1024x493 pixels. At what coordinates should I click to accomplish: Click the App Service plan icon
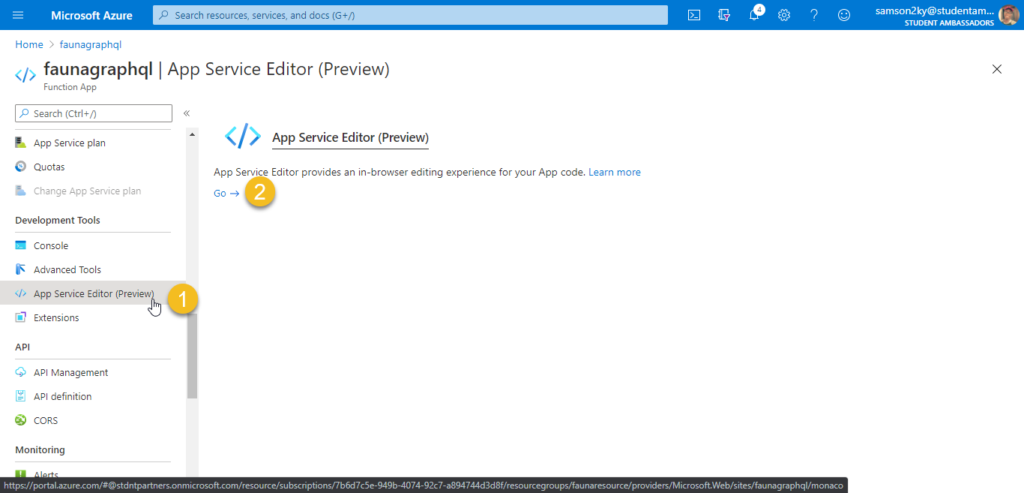(20, 142)
